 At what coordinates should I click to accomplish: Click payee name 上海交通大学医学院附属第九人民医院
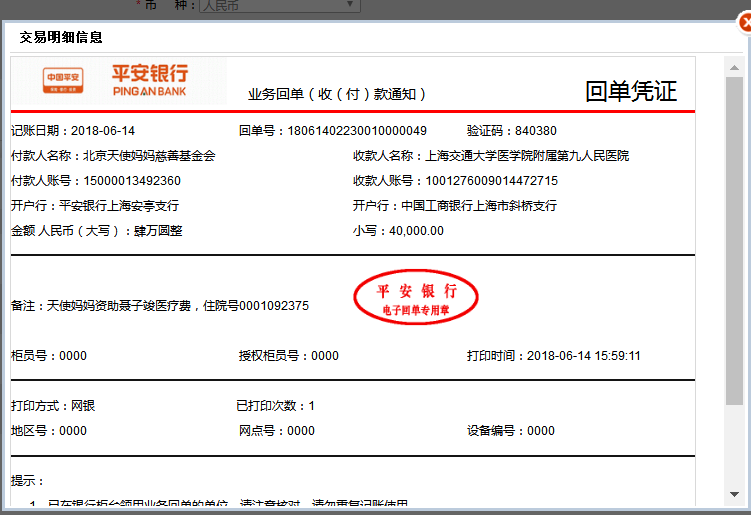(x=527, y=156)
